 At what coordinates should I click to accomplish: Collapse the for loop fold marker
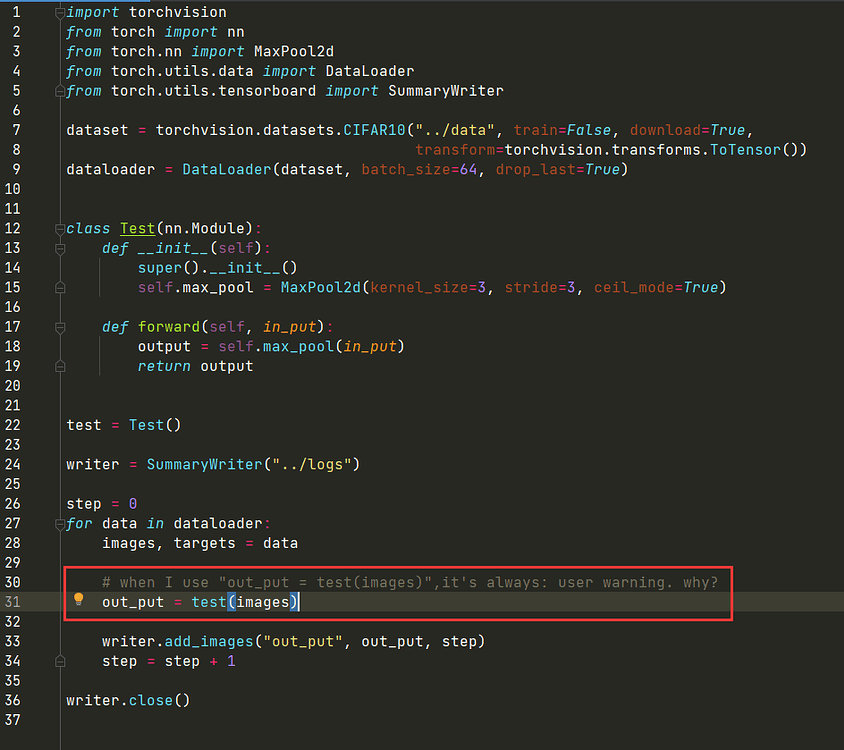point(61,523)
